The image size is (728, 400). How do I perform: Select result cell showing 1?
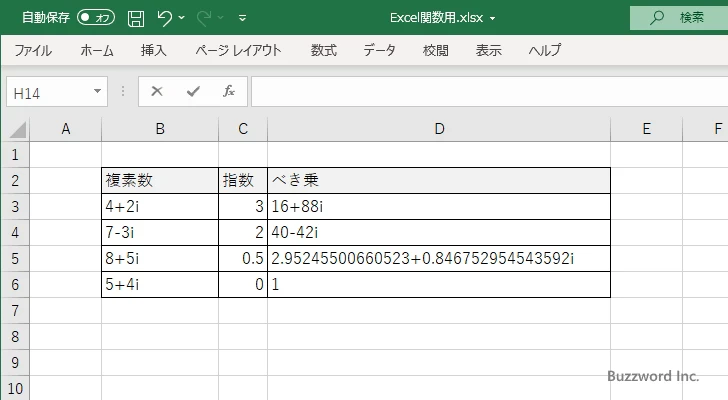[439, 284]
